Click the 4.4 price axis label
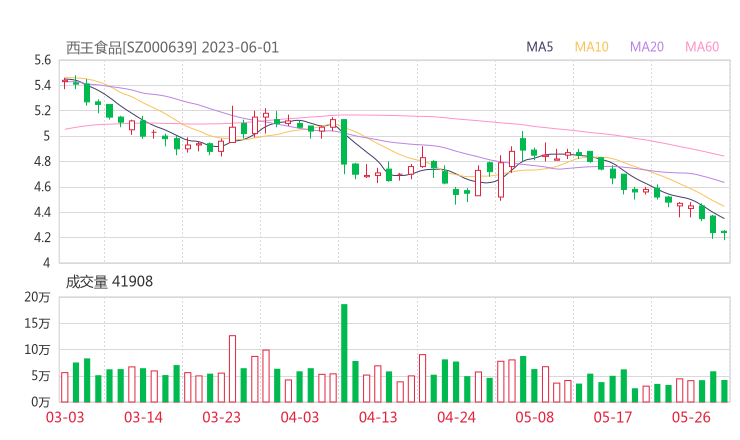The width and height of the screenshot is (740, 440). click(42, 212)
